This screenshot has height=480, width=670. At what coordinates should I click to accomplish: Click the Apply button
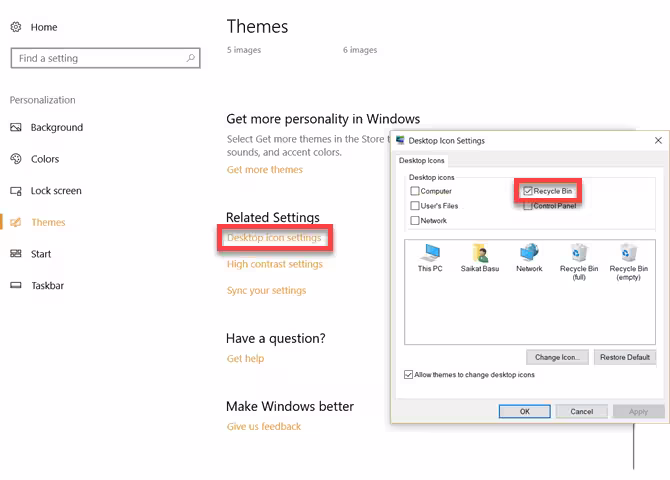pyautogui.click(x=638, y=412)
